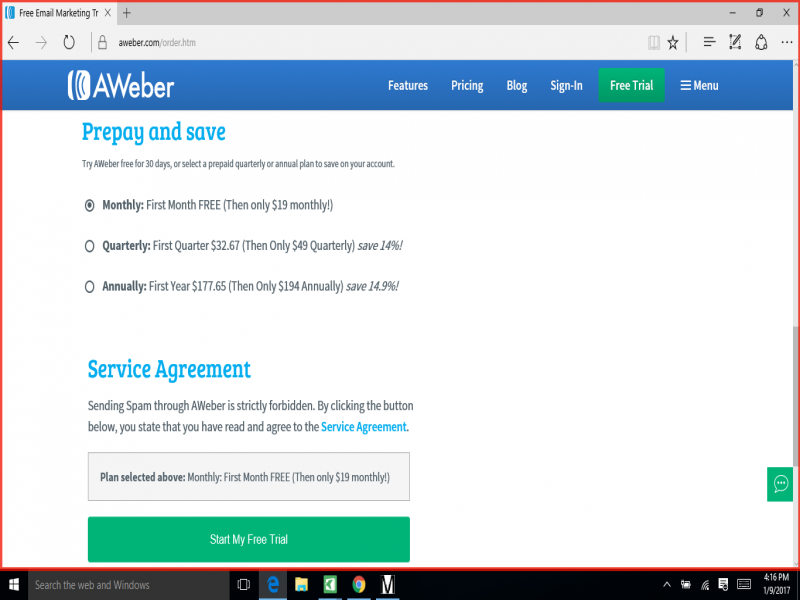The image size is (800, 600).
Task: Open a new browser tab plus
Action: 127,13
